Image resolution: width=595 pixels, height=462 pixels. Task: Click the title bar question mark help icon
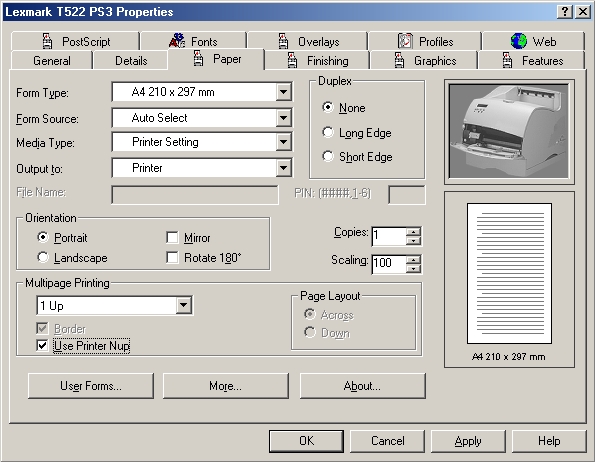click(x=565, y=12)
